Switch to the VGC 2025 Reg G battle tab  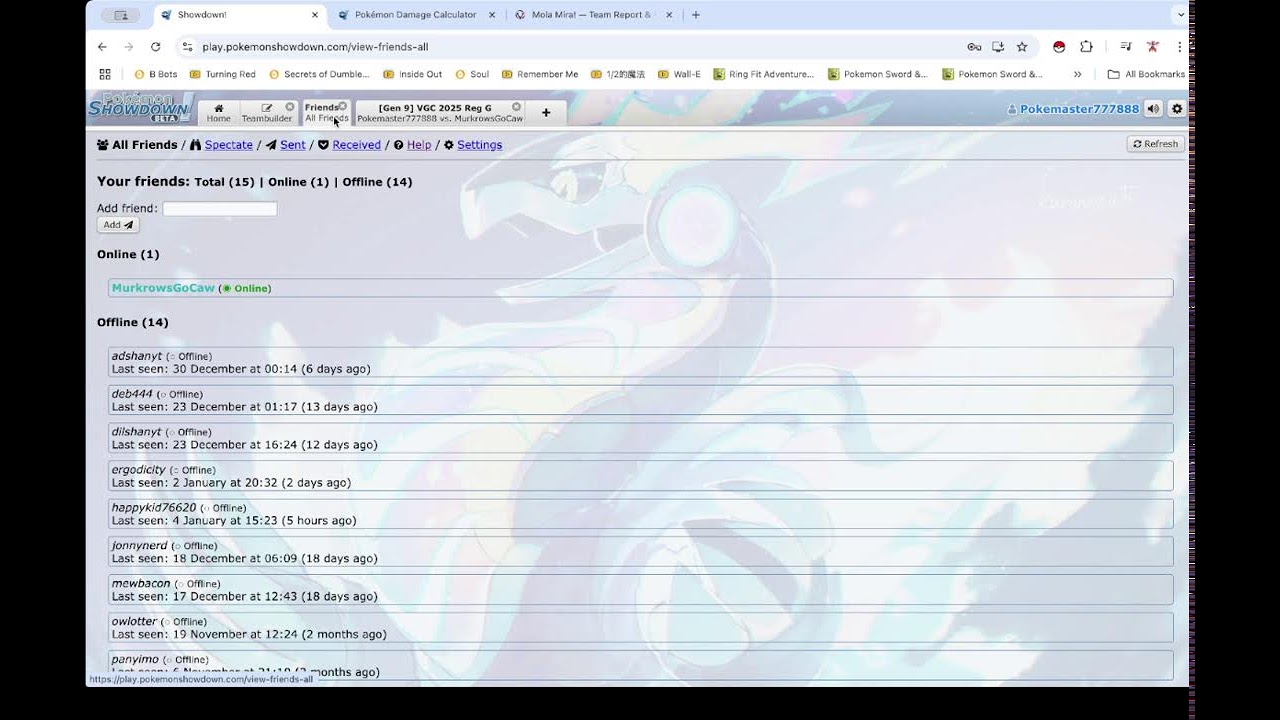pyautogui.click(x=439, y=113)
